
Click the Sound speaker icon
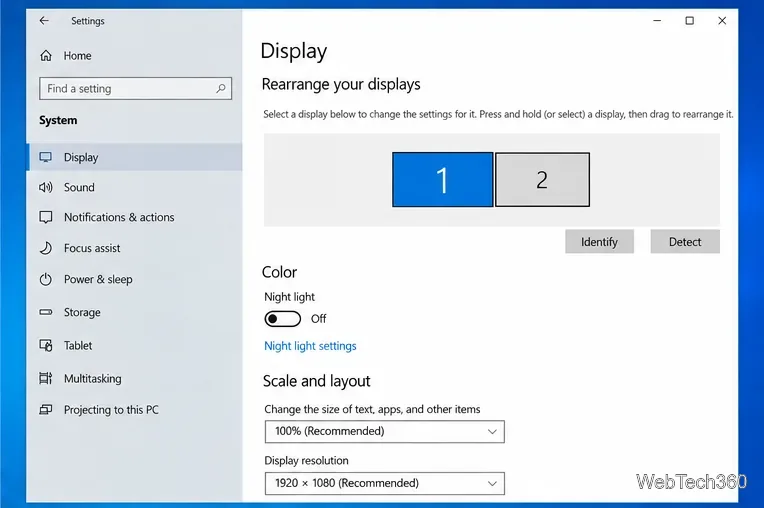[46, 187]
